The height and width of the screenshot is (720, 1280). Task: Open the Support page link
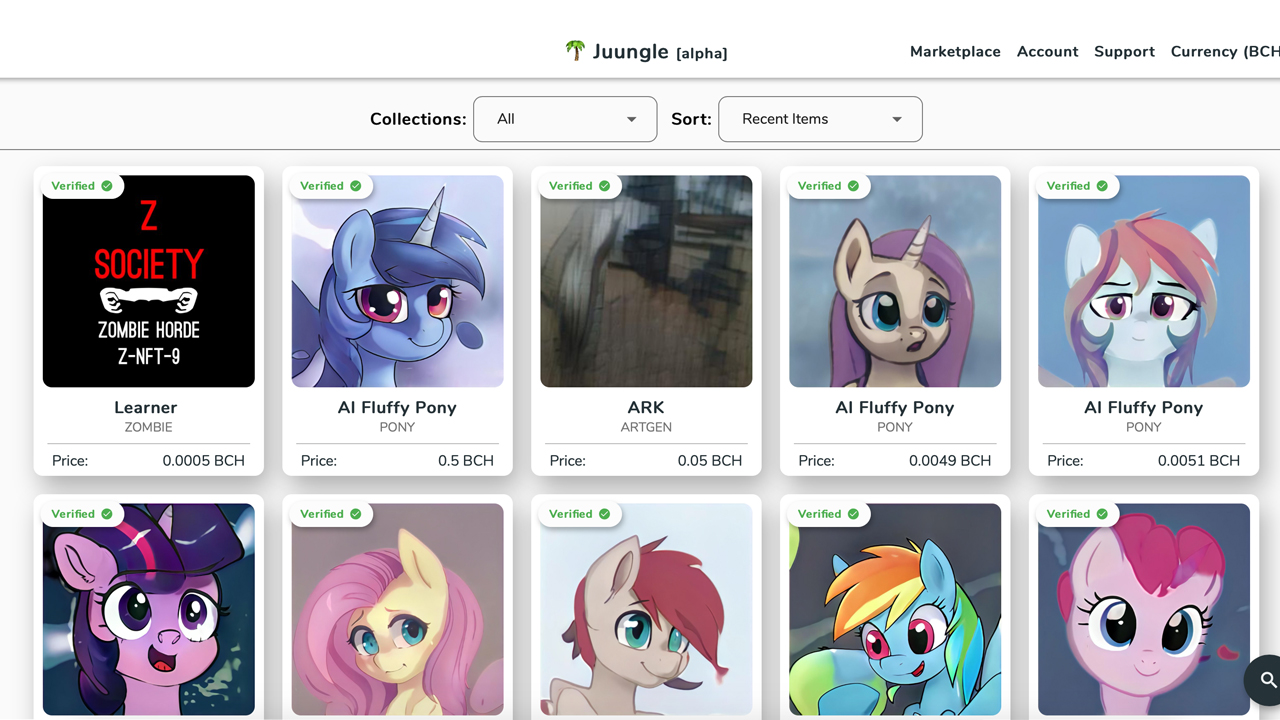pyautogui.click(x=1124, y=52)
